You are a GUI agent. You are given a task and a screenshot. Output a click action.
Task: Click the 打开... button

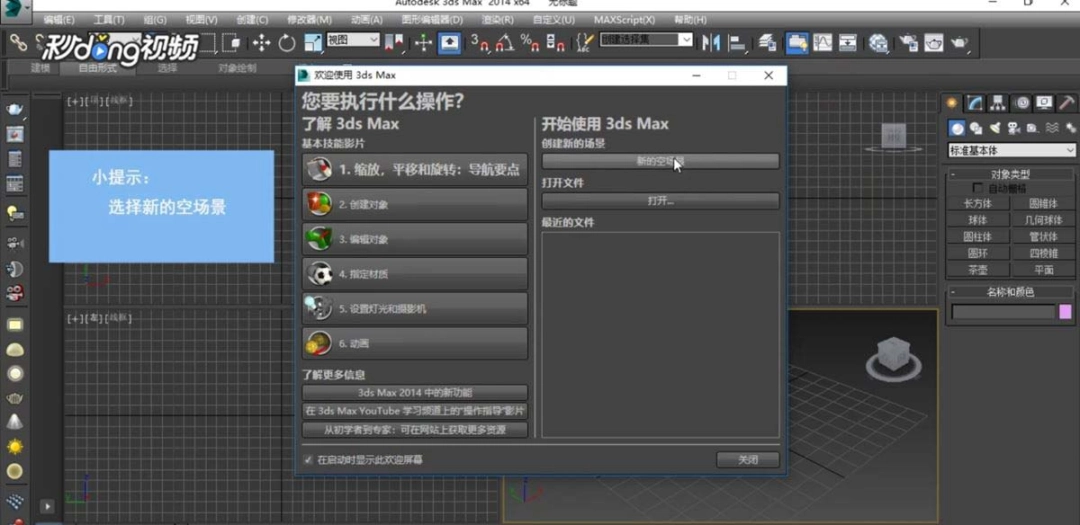[661, 201]
